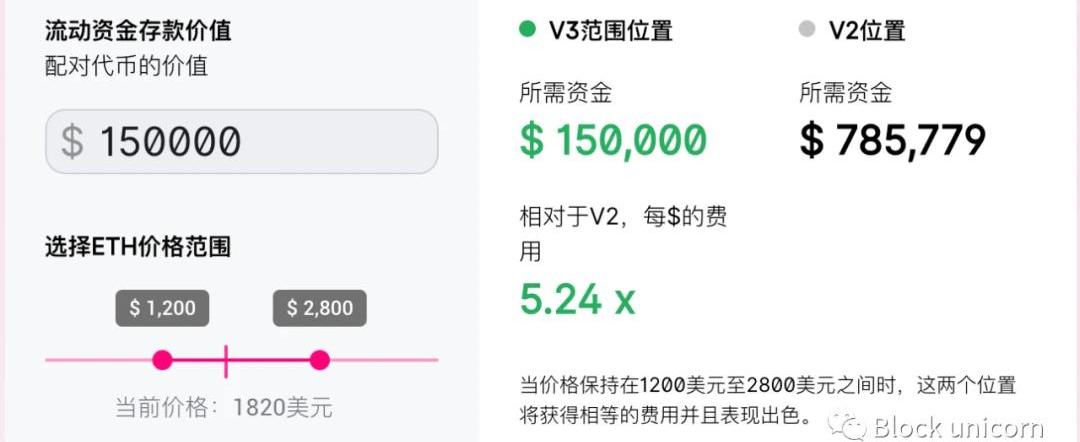Image resolution: width=1080 pixels, height=442 pixels.
Task: Click the dollar sign in the deposit field
Action: tap(72, 142)
